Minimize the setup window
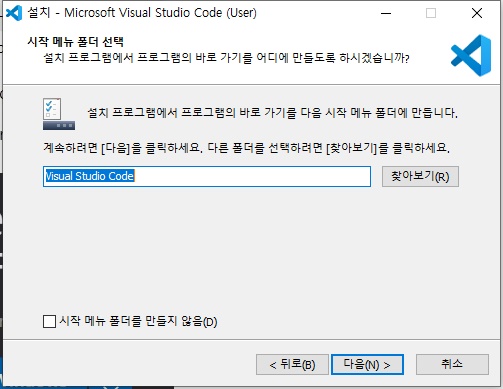 pos(386,13)
